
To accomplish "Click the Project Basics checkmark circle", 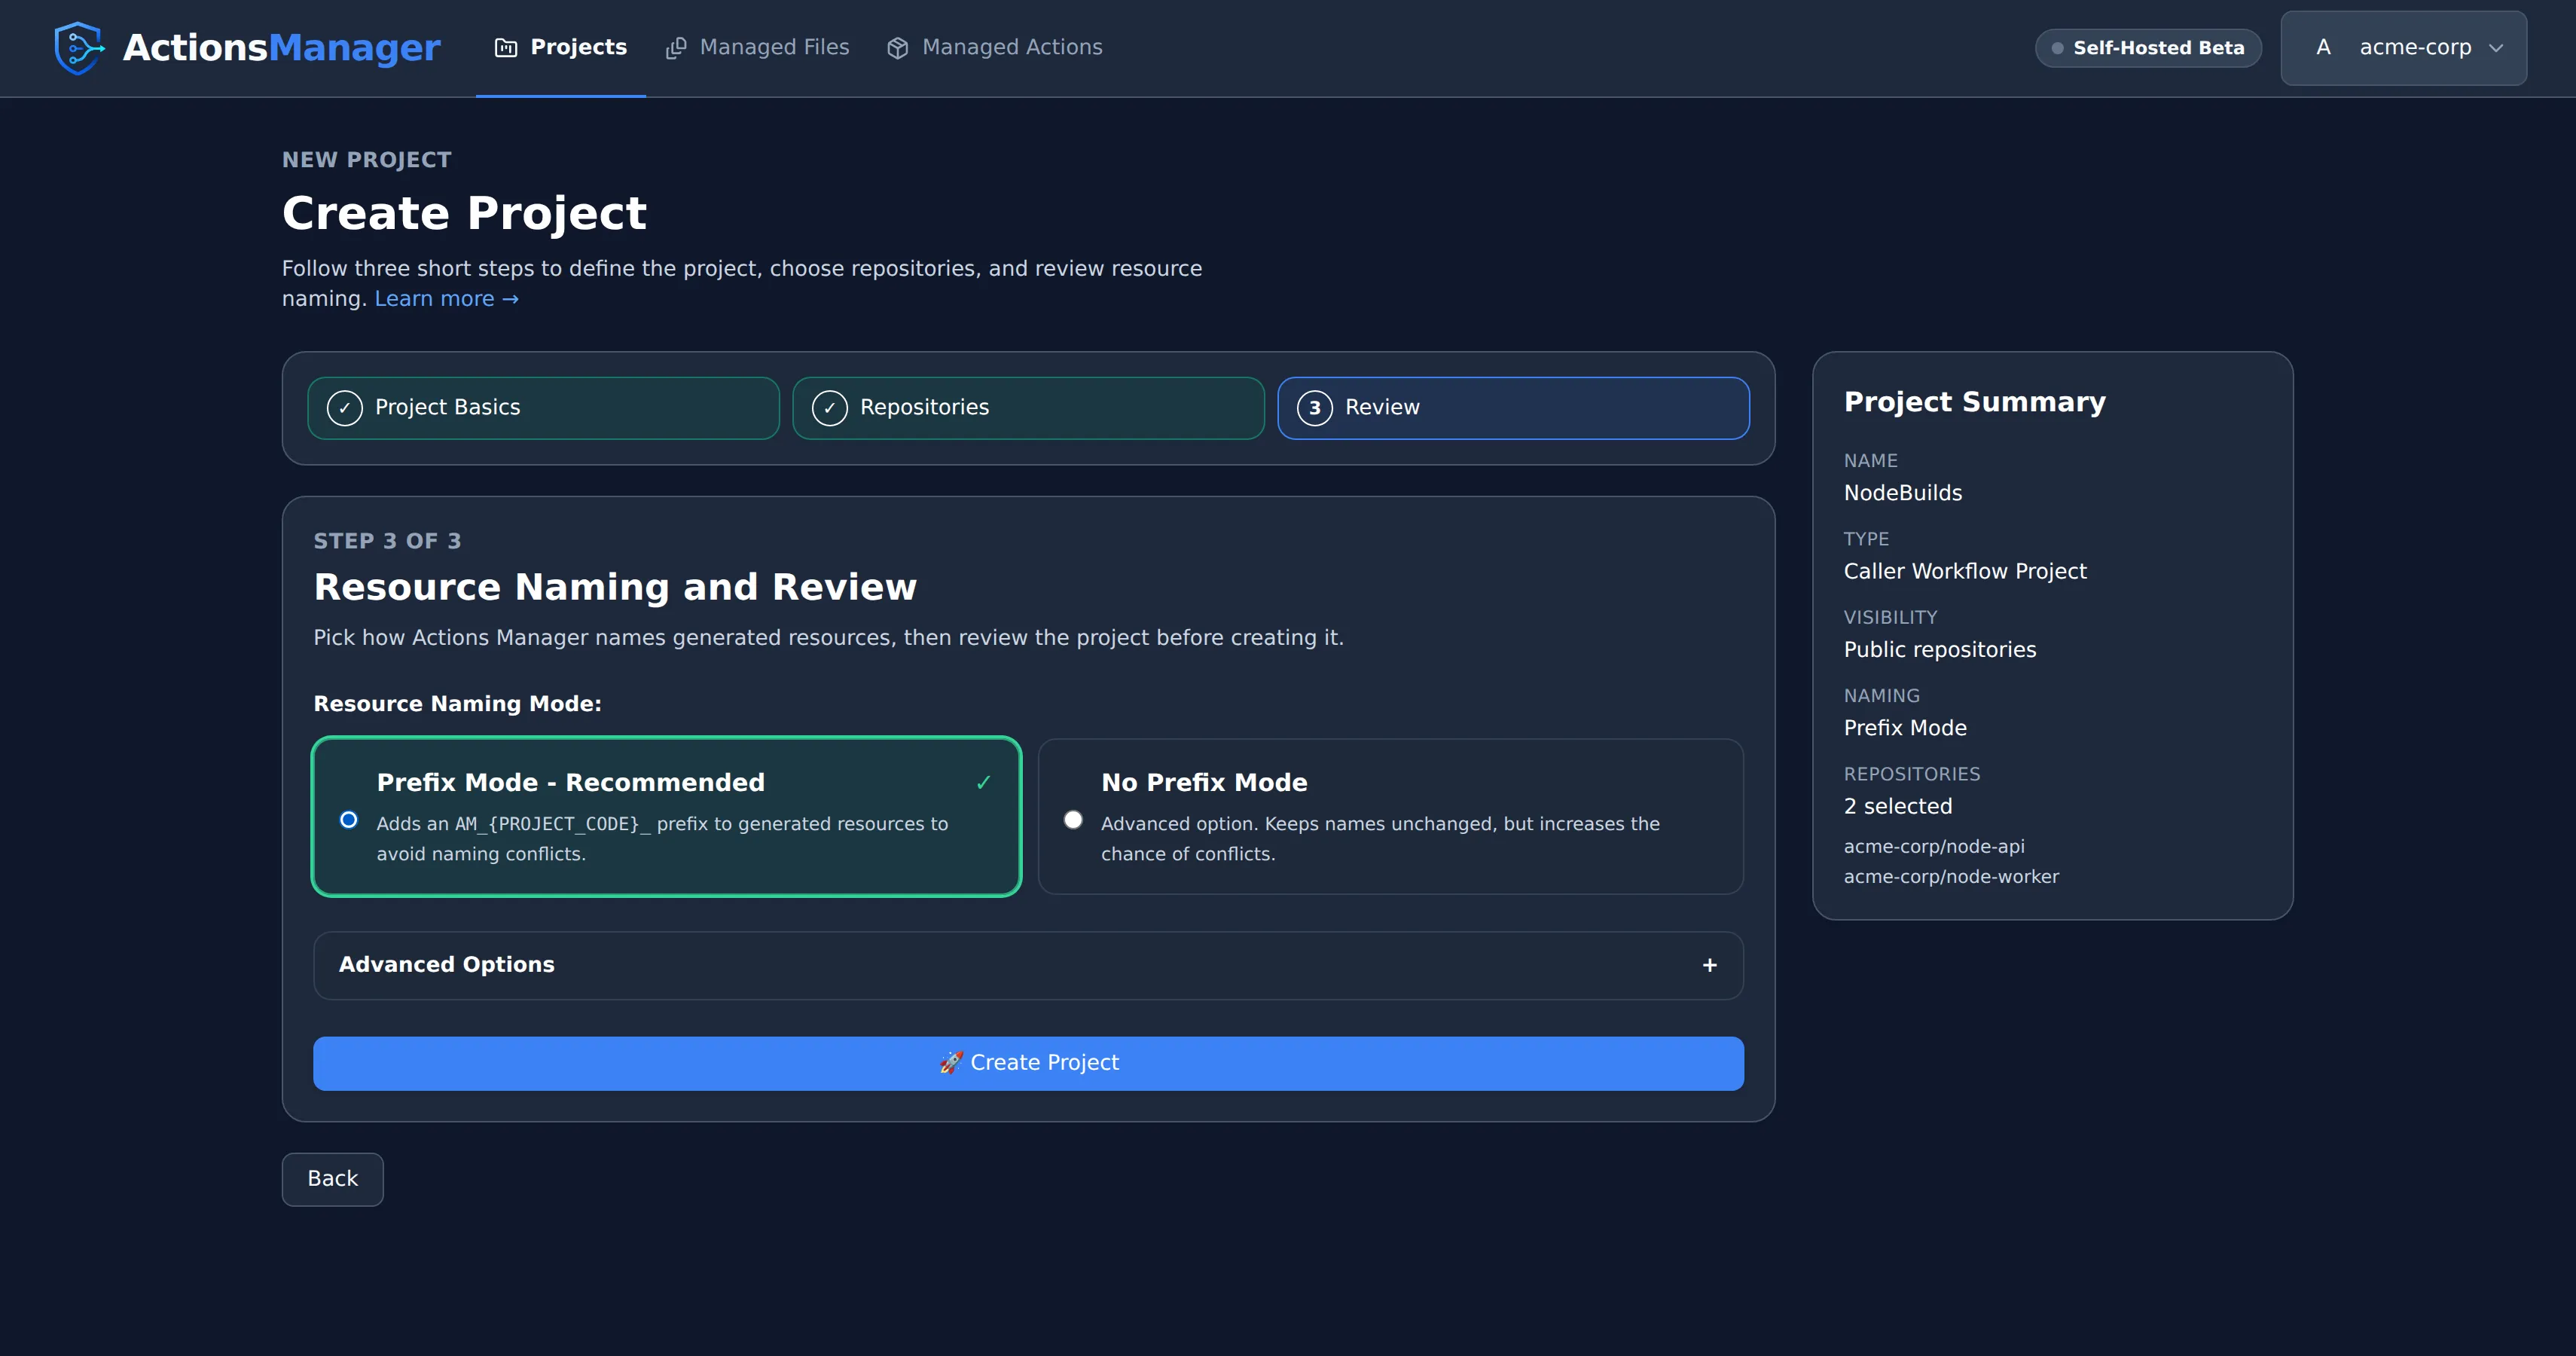I will 345,408.
